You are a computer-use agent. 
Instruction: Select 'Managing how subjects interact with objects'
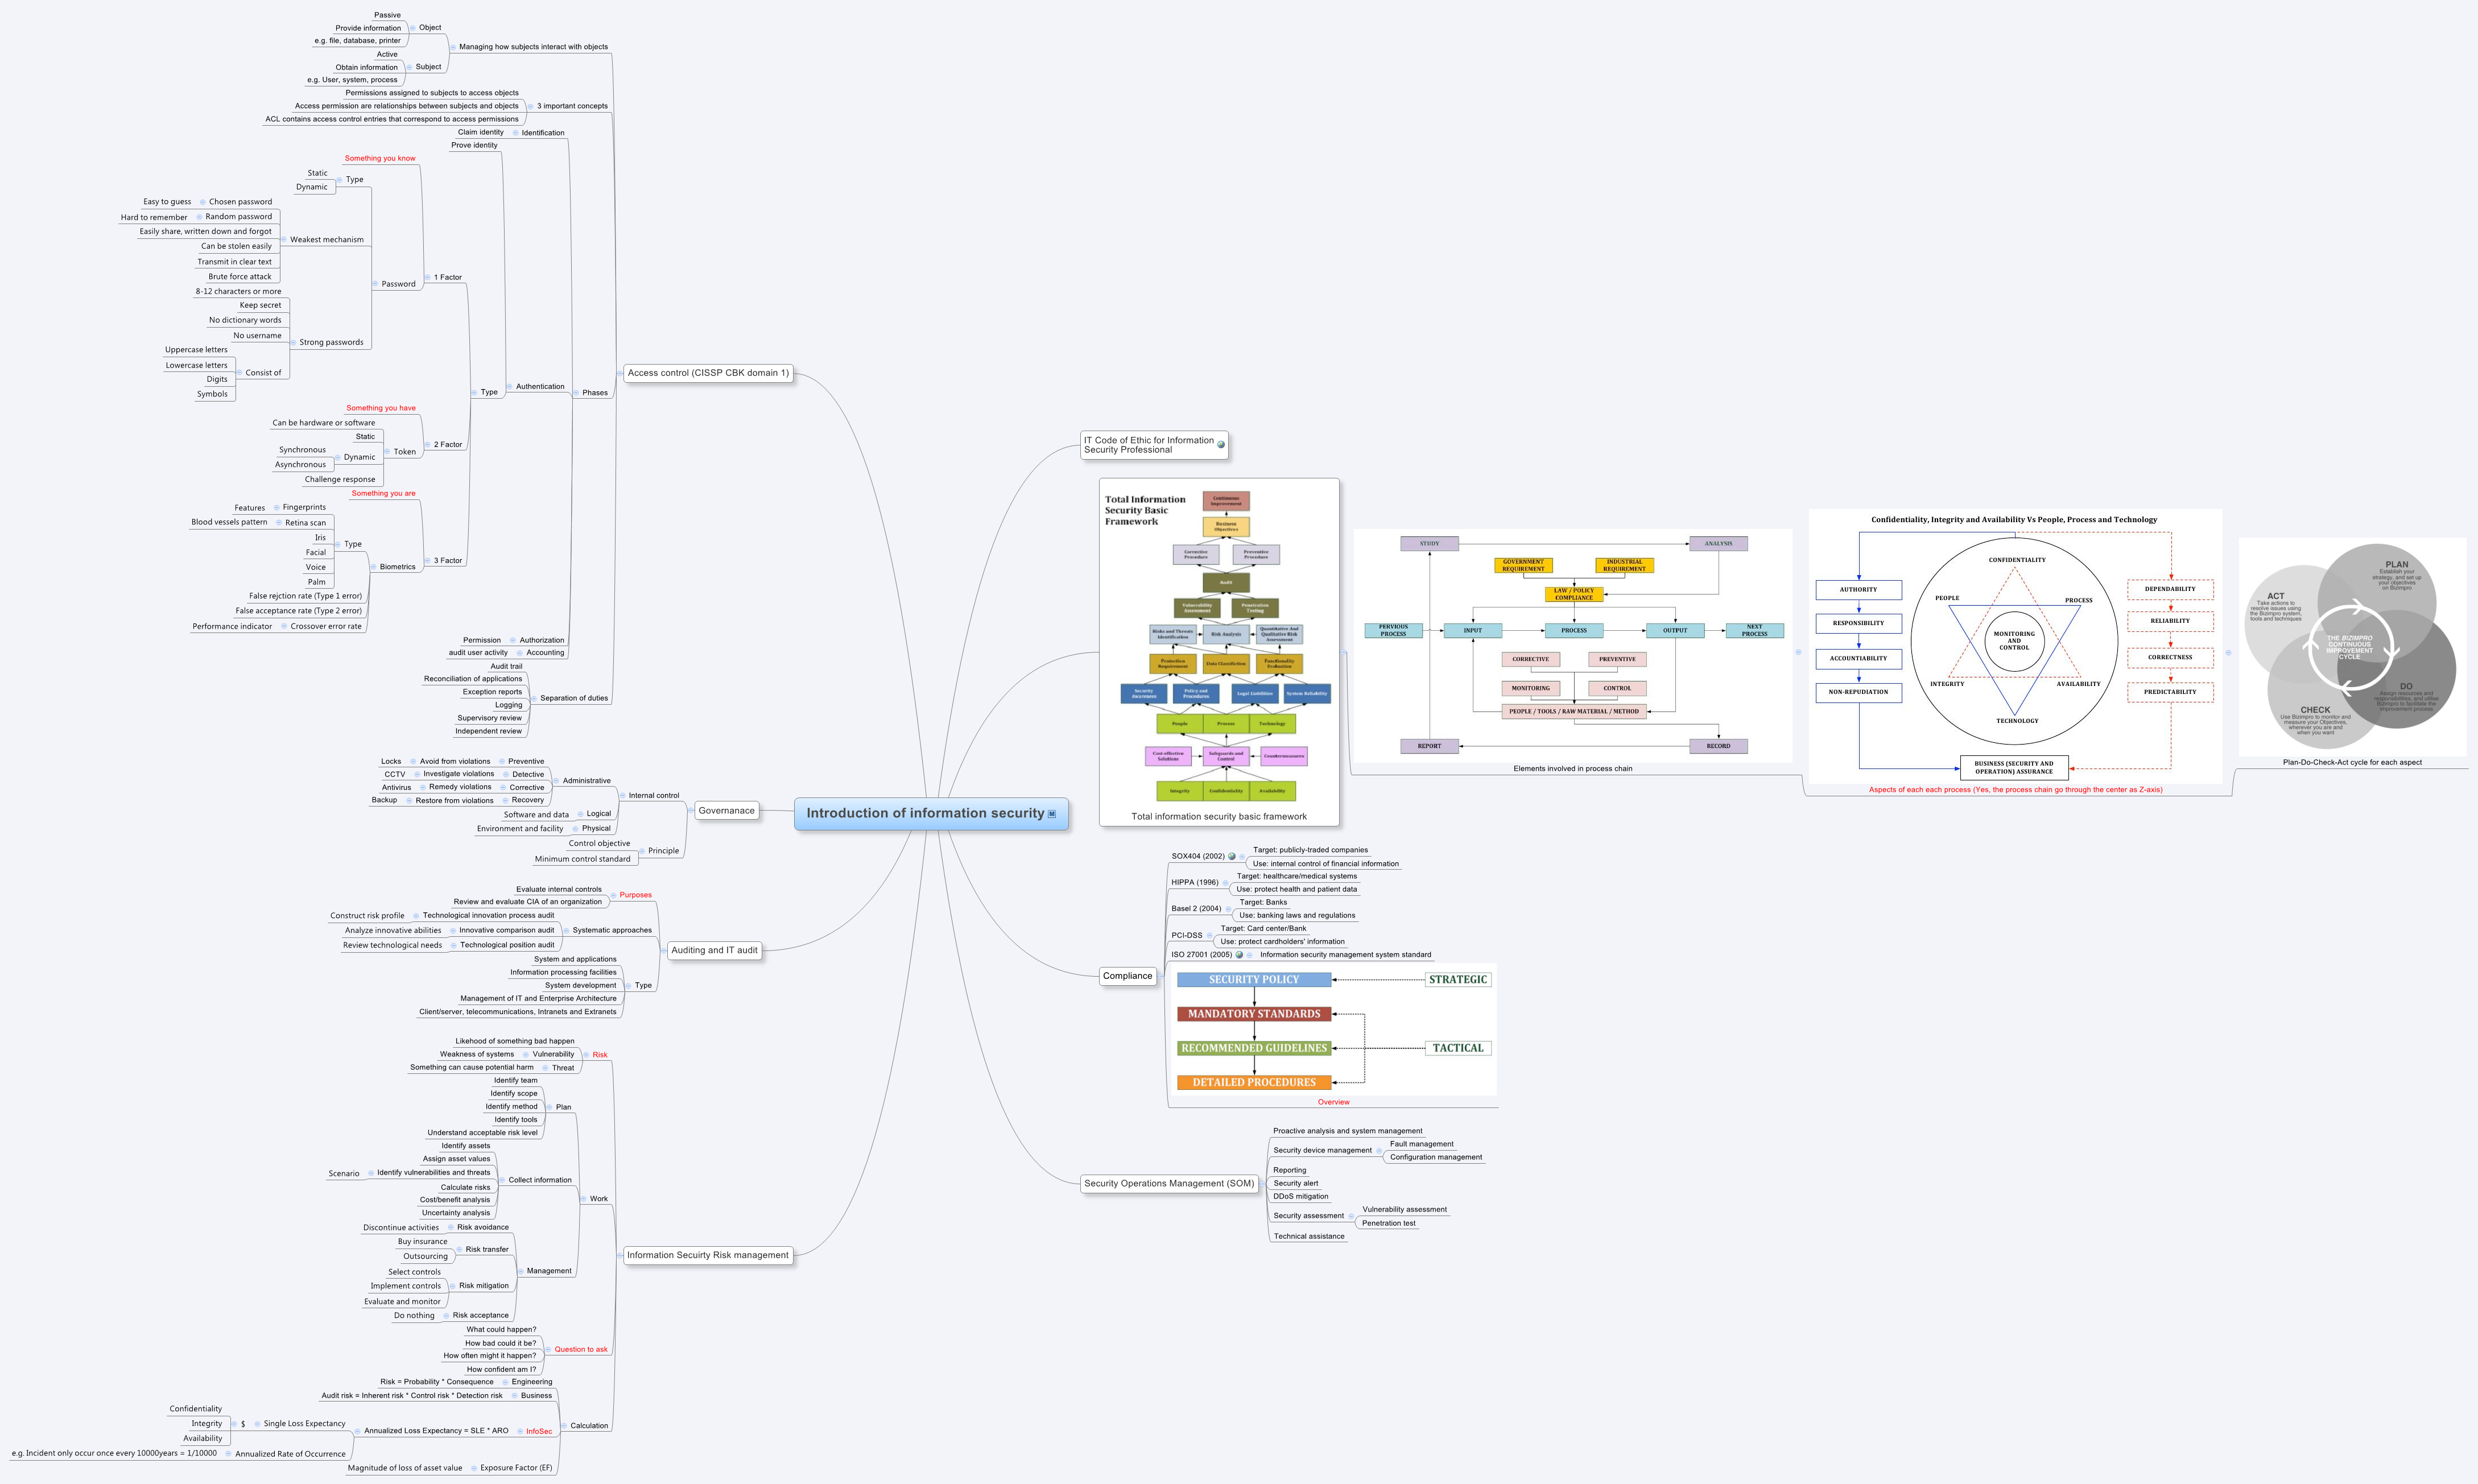pyautogui.click(x=533, y=47)
